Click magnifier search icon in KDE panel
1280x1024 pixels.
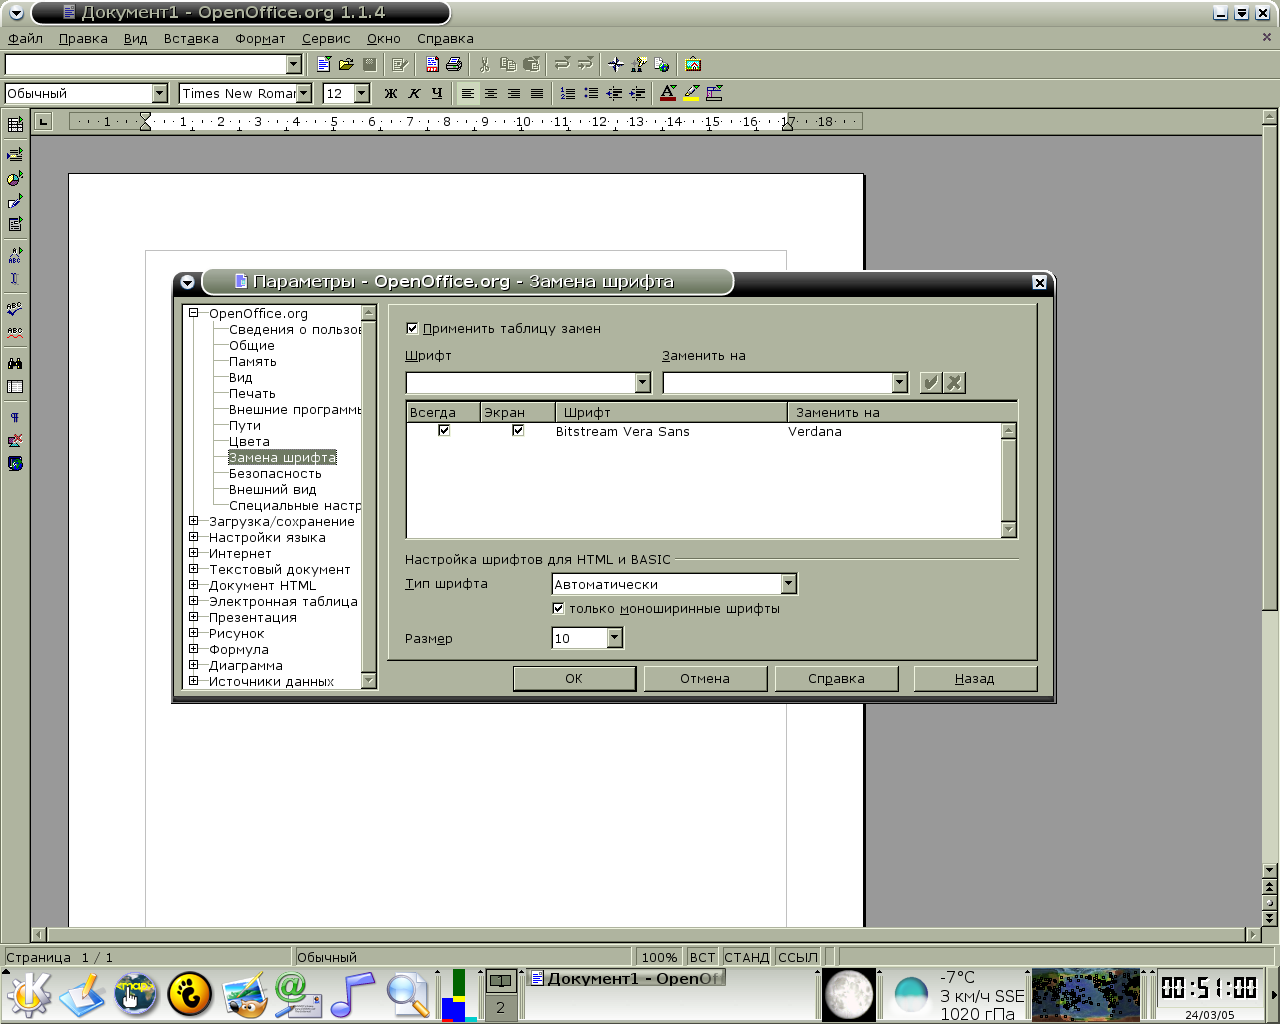[408, 994]
